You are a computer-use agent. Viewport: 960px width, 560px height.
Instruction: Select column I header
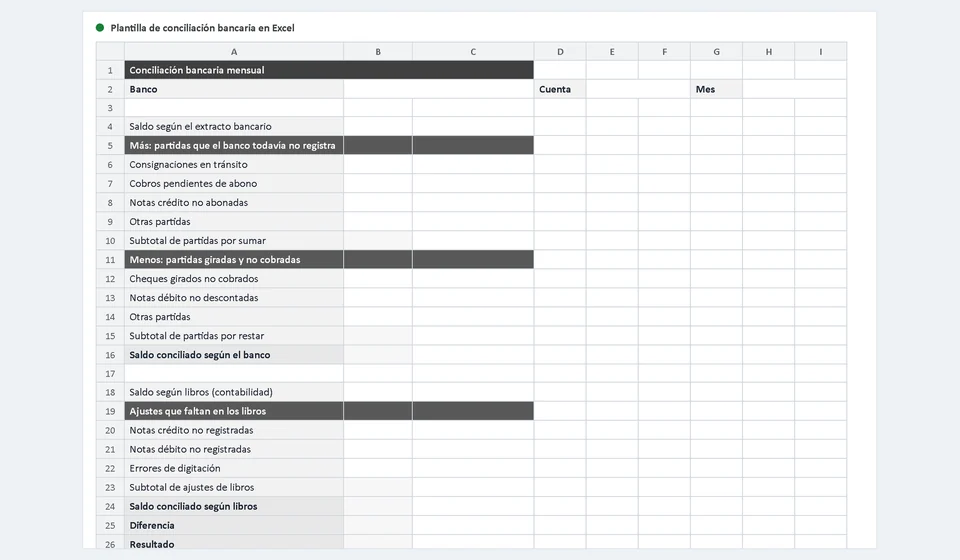pyautogui.click(x=820, y=51)
